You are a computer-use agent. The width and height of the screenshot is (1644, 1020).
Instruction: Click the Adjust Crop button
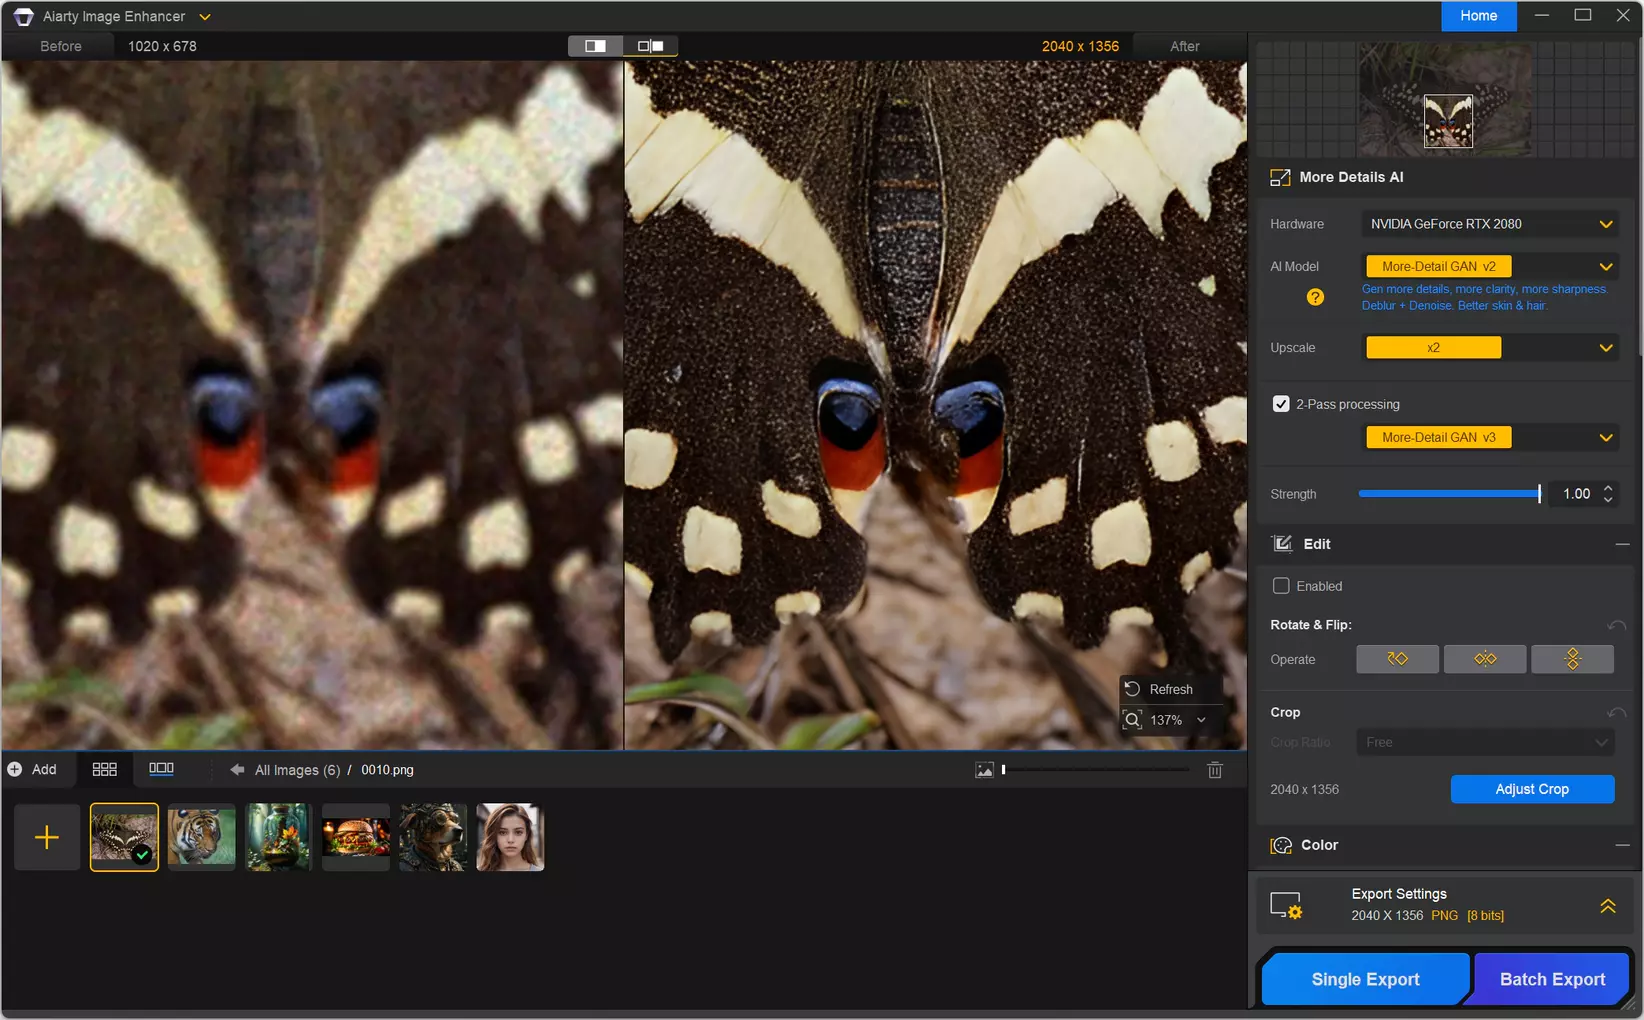click(x=1531, y=789)
